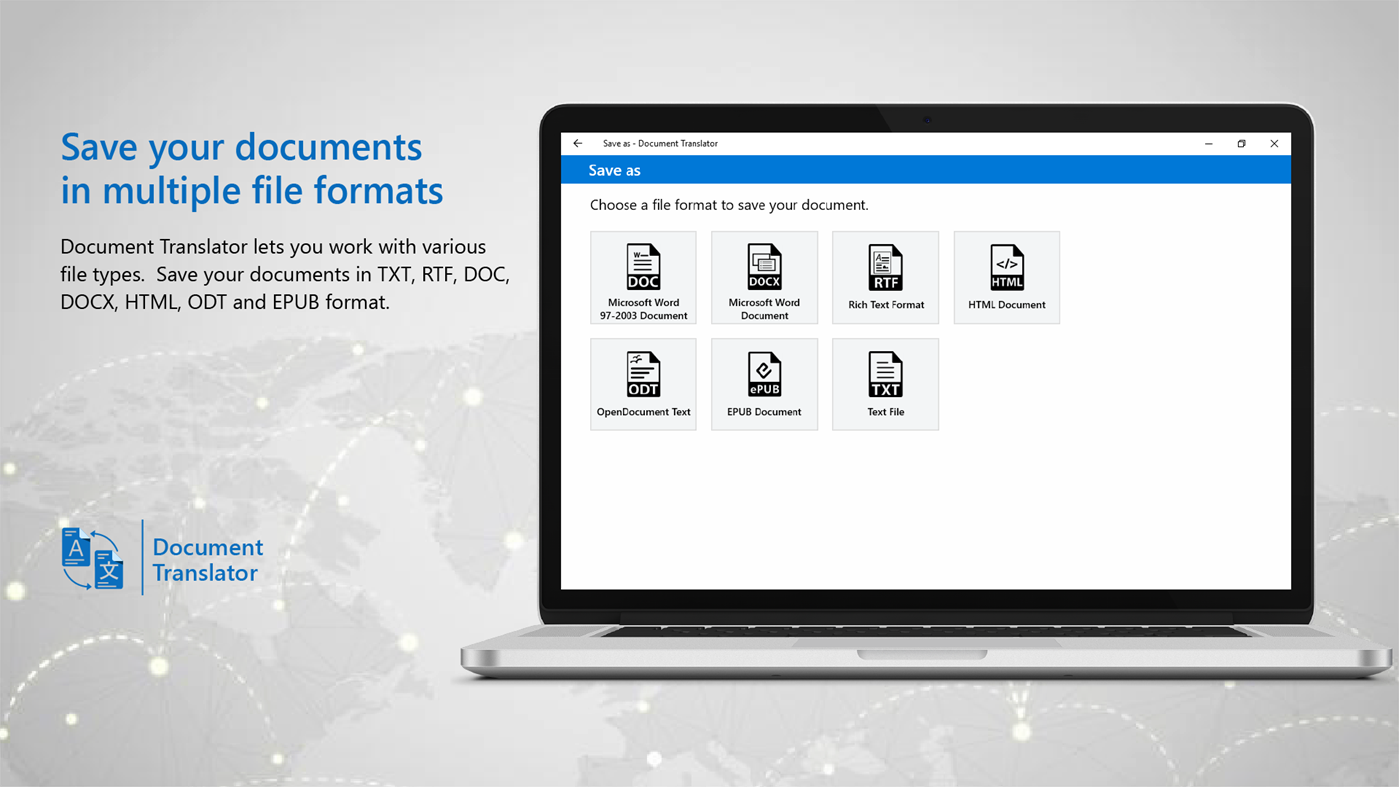Screen dimensions: 1399x787
Task: Select the OpenDocument Text tile
Action: 643,383
